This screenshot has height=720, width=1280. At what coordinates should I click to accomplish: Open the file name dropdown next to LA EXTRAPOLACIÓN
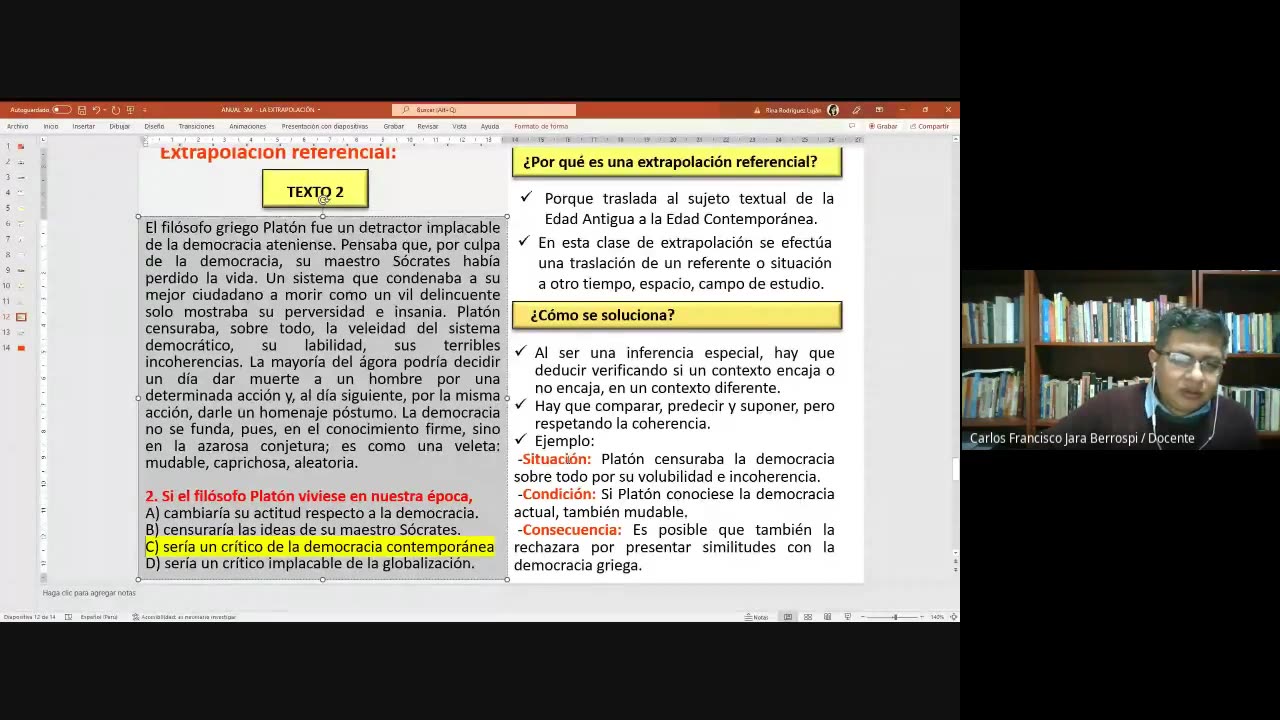[319, 110]
